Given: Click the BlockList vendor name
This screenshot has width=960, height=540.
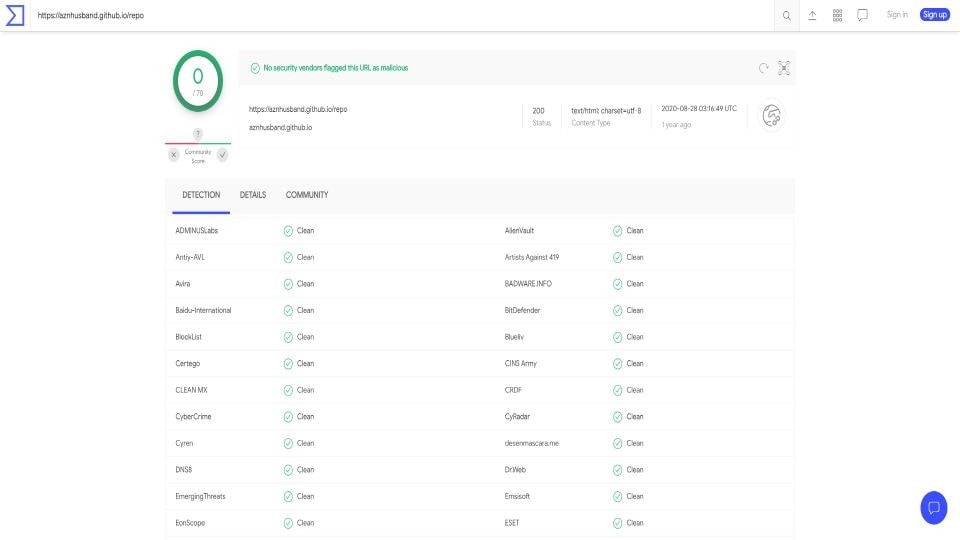Looking at the screenshot, I should [x=188, y=337].
